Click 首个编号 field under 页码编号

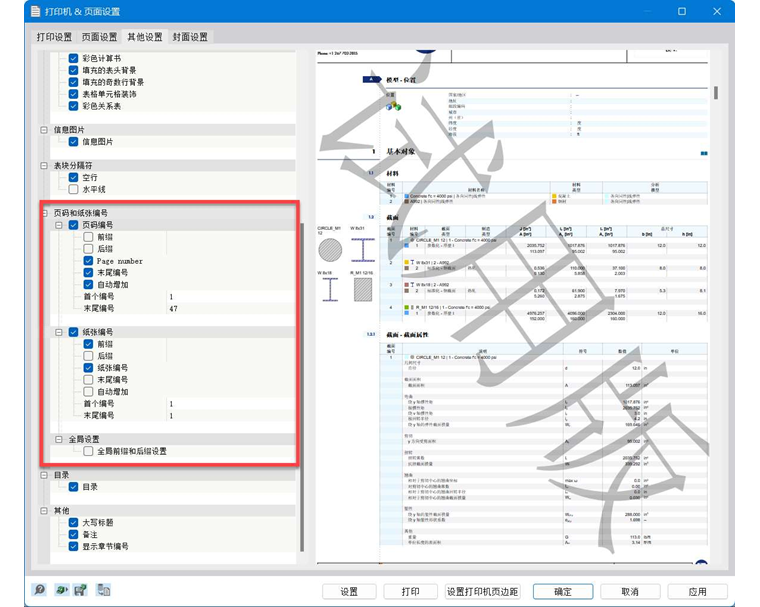[x=231, y=296]
